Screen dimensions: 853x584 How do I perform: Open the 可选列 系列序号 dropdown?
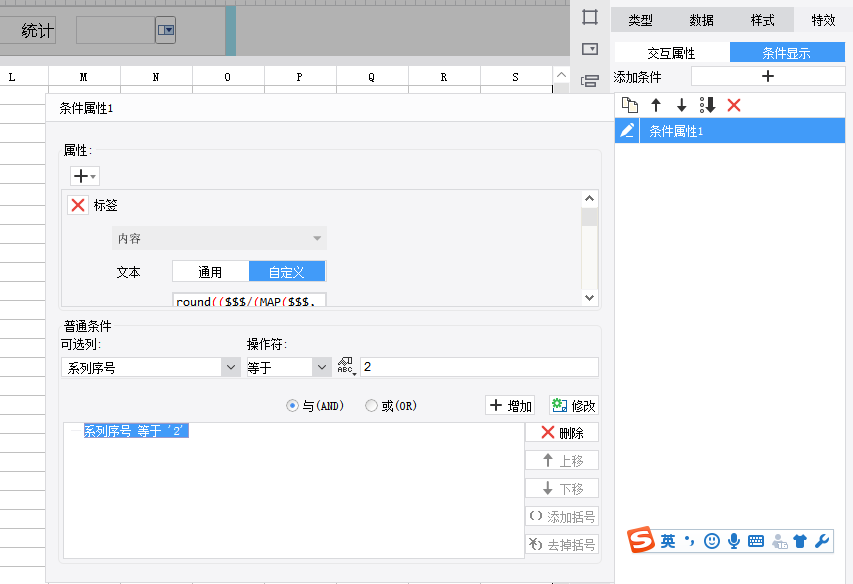click(229, 368)
